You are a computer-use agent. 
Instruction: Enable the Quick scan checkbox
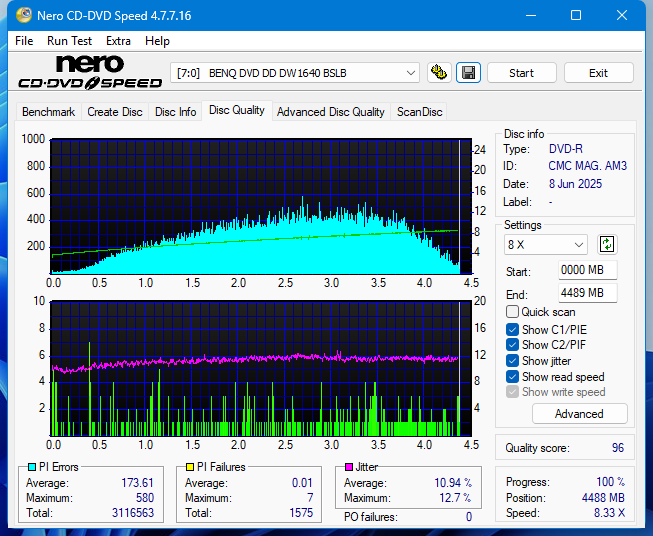point(513,312)
